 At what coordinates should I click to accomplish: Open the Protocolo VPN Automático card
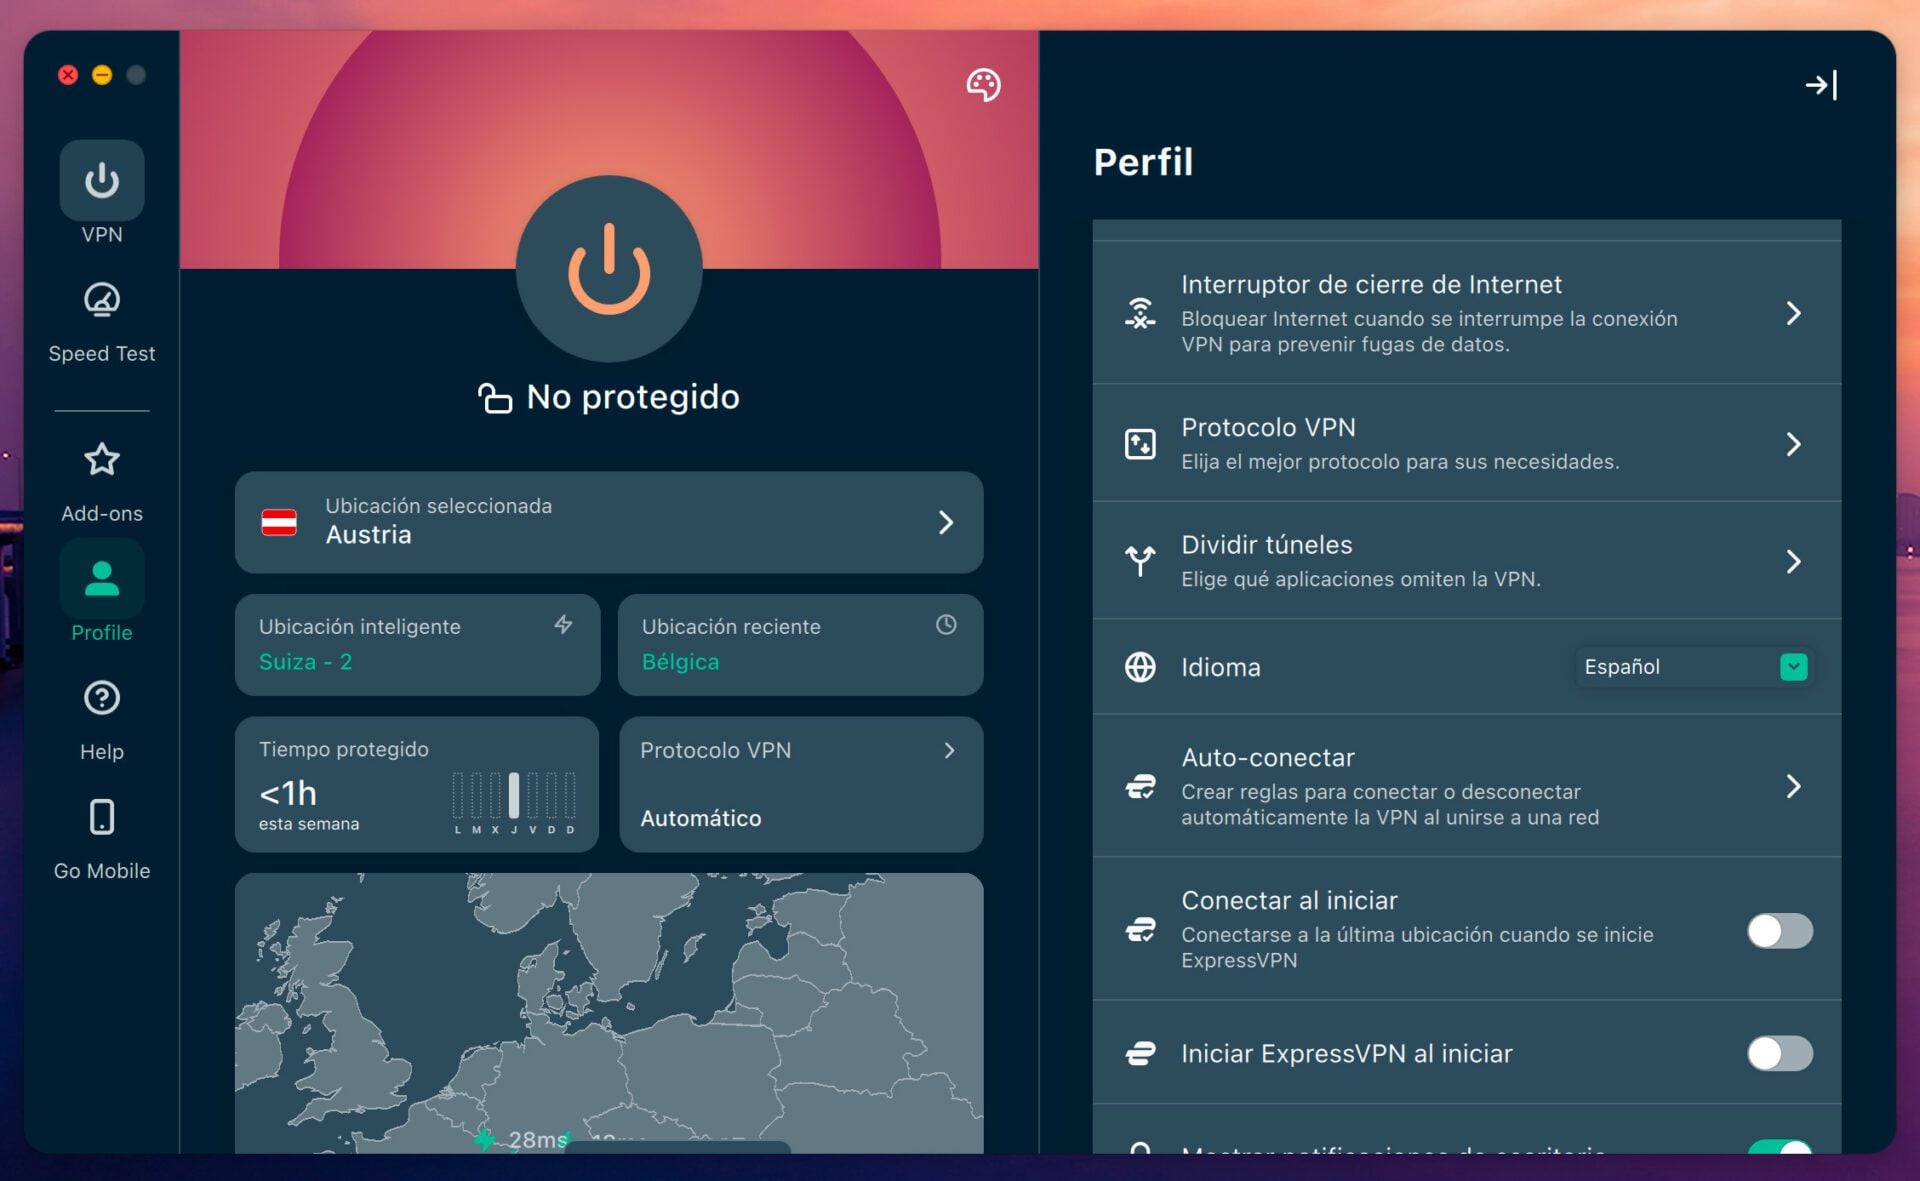pyautogui.click(x=801, y=784)
